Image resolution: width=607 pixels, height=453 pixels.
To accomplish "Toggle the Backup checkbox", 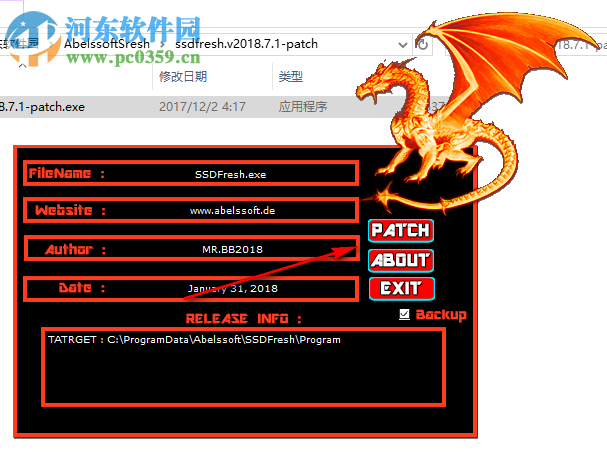I will [404, 314].
